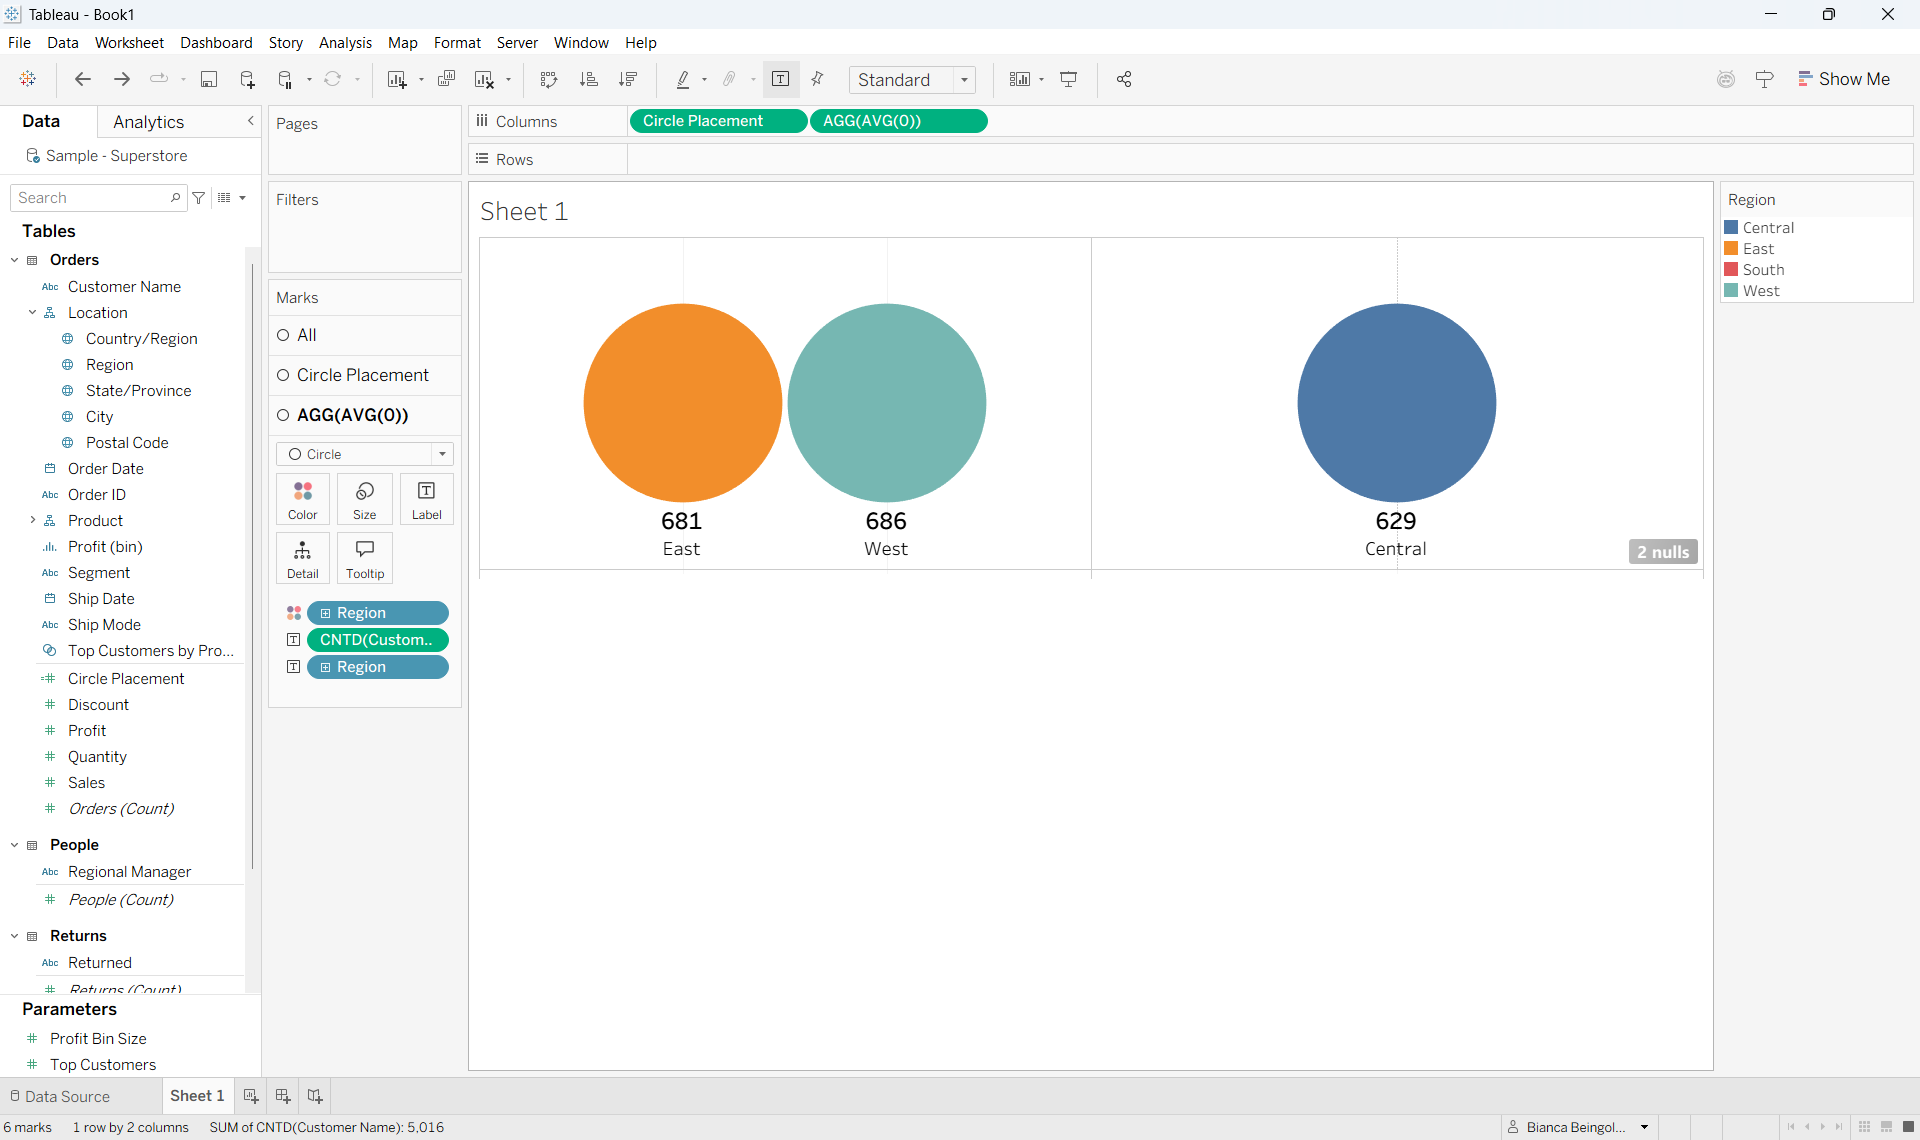
Task: Duplicate the current sheet using the toolbar icon
Action: pos(446,79)
